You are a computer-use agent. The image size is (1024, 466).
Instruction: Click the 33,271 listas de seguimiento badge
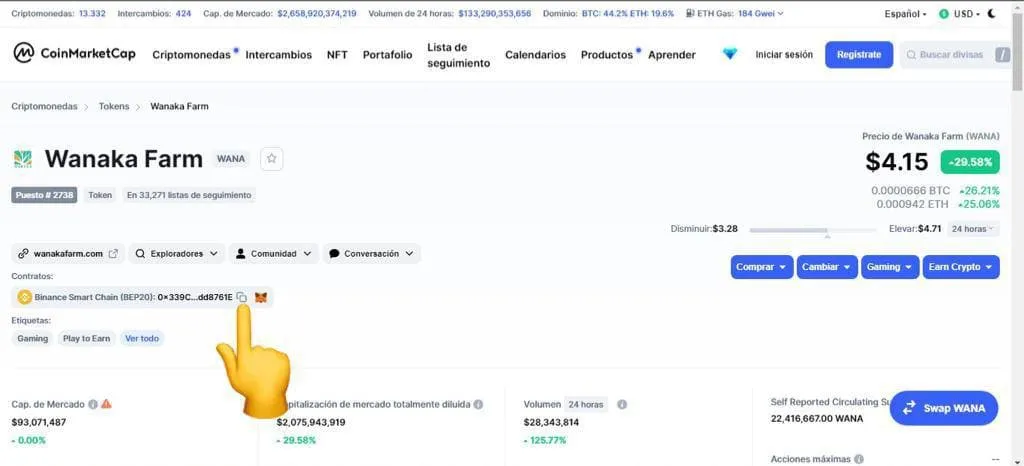[189, 194]
